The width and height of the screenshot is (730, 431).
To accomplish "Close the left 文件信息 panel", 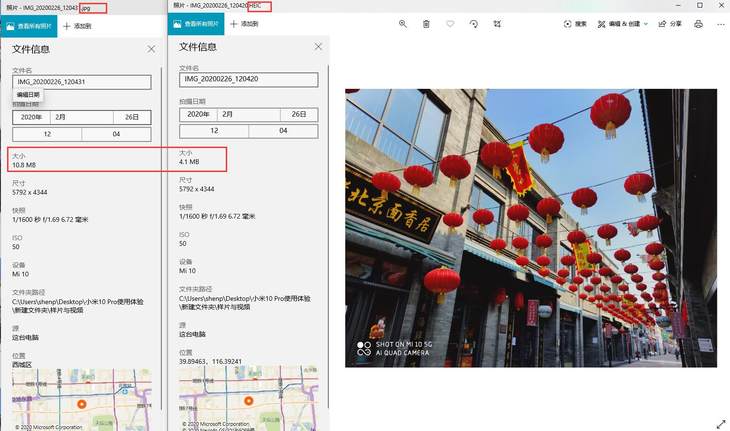I will point(151,48).
